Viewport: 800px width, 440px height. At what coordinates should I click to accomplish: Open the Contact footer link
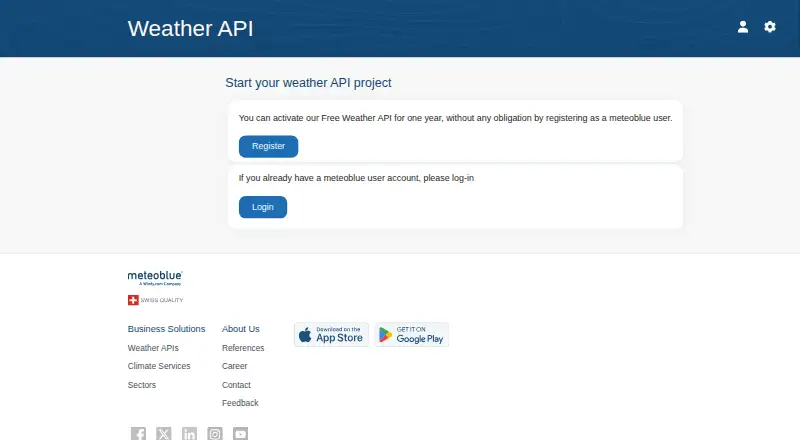click(x=236, y=385)
